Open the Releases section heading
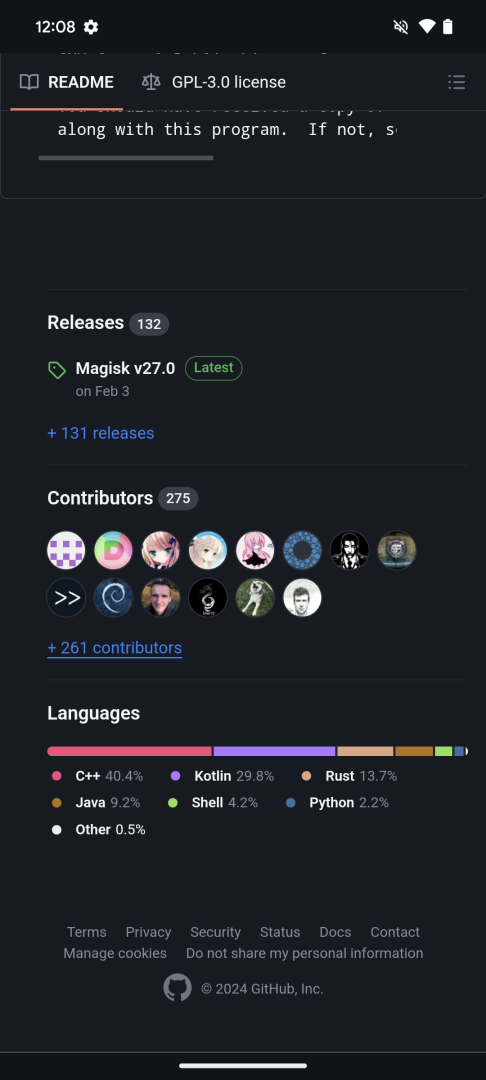Screen dimensions: 486x1080 [85, 322]
